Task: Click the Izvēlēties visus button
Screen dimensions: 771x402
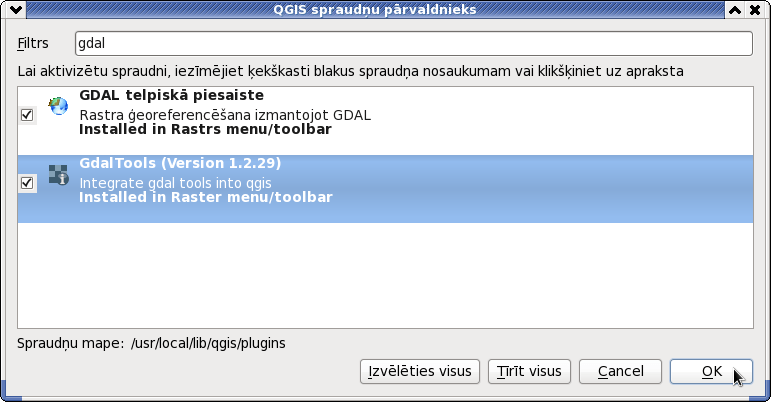Action: [420, 371]
